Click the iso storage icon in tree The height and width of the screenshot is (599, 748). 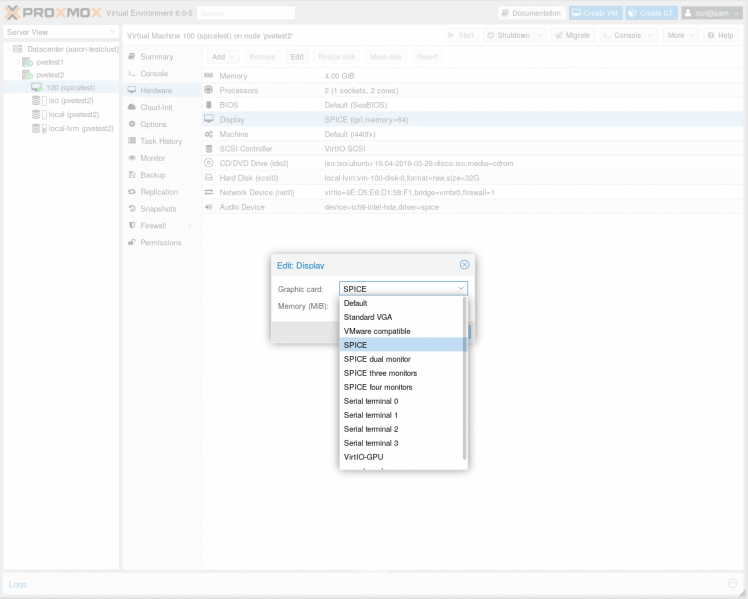(x=38, y=101)
